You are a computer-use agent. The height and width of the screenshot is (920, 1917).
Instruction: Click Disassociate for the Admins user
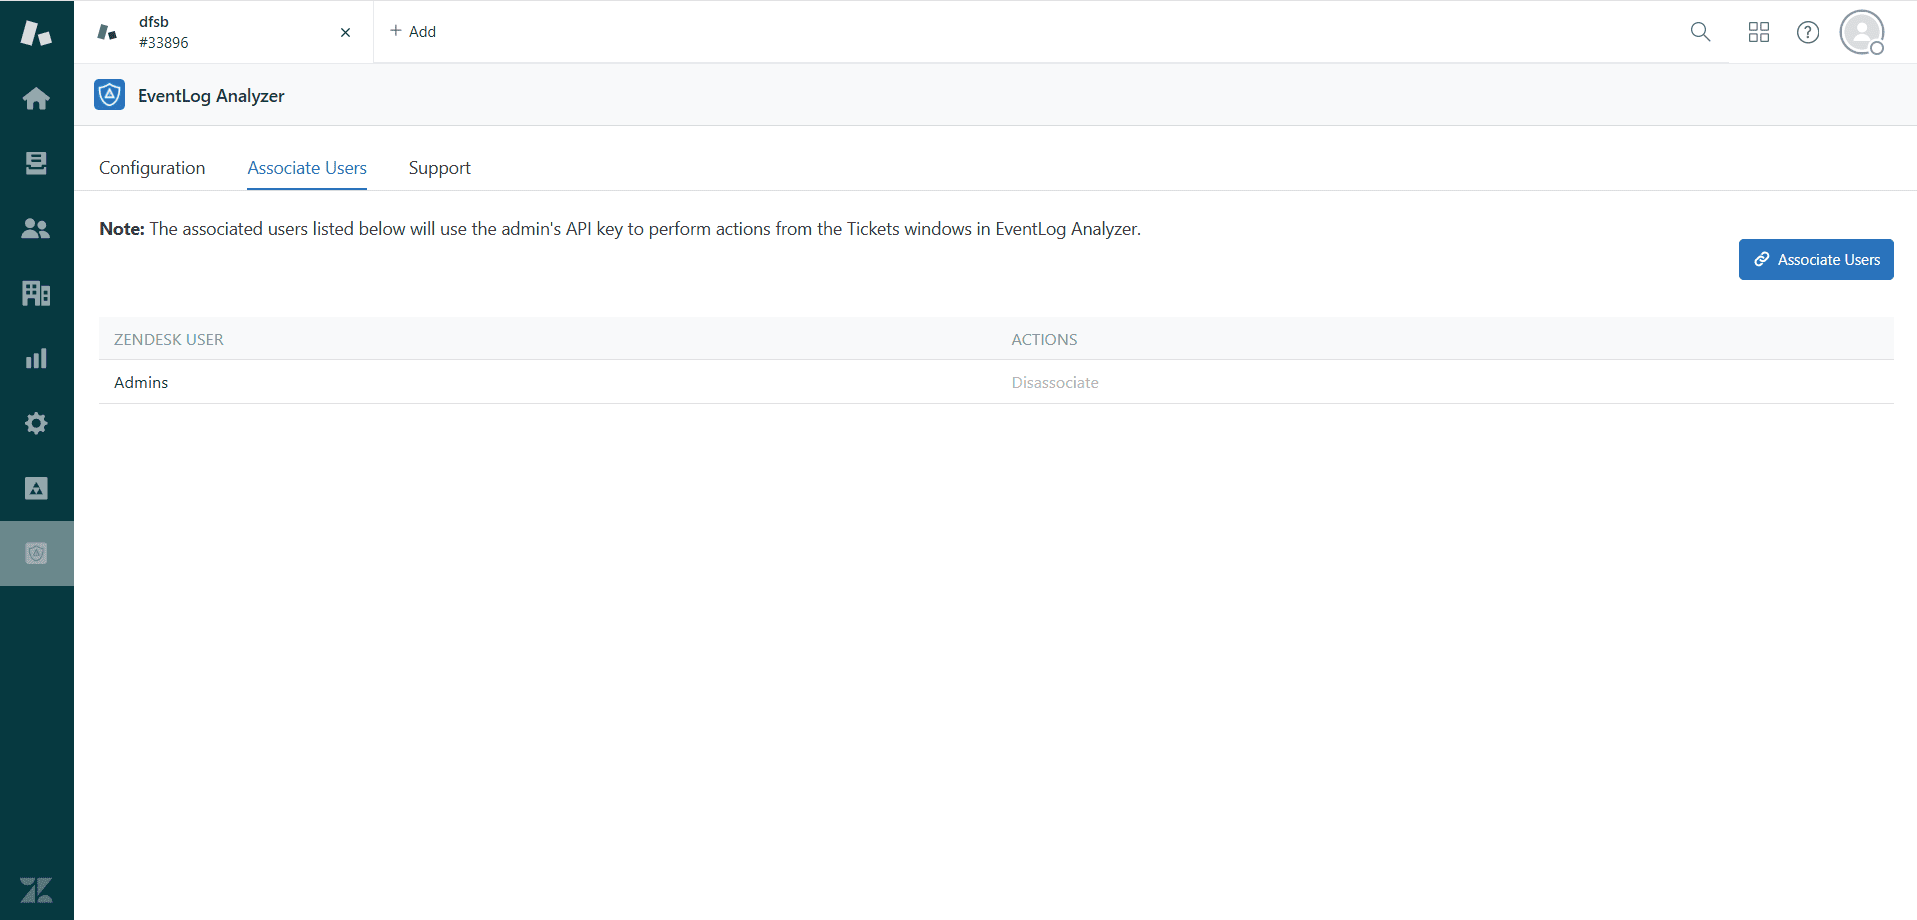pos(1054,382)
